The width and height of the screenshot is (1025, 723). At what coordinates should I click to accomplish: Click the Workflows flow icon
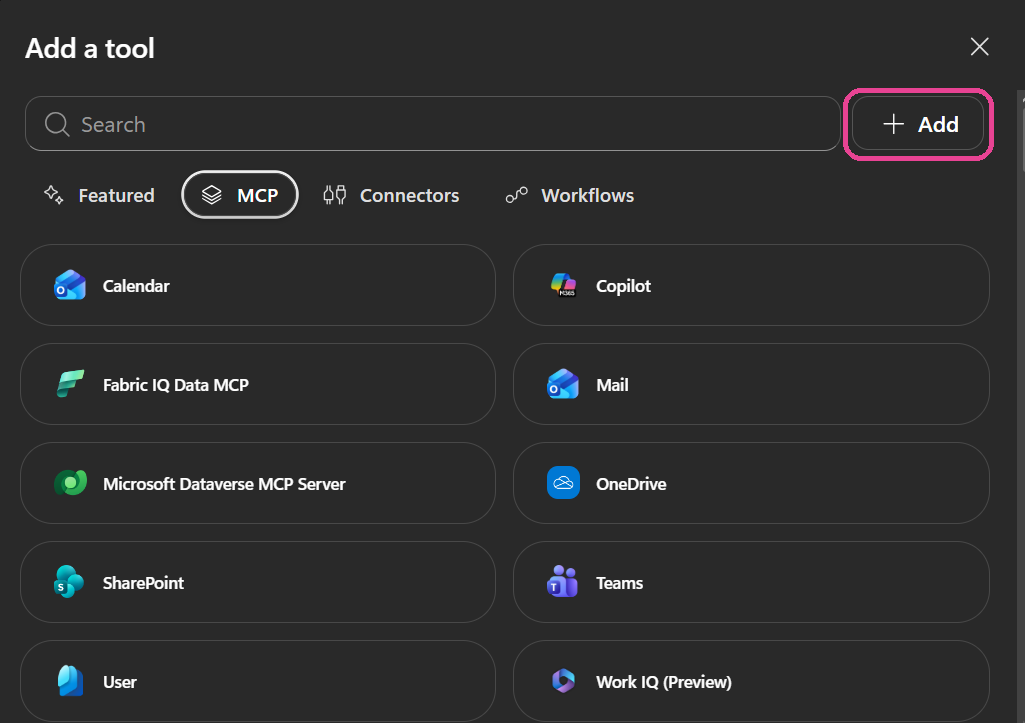pyautogui.click(x=516, y=195)
